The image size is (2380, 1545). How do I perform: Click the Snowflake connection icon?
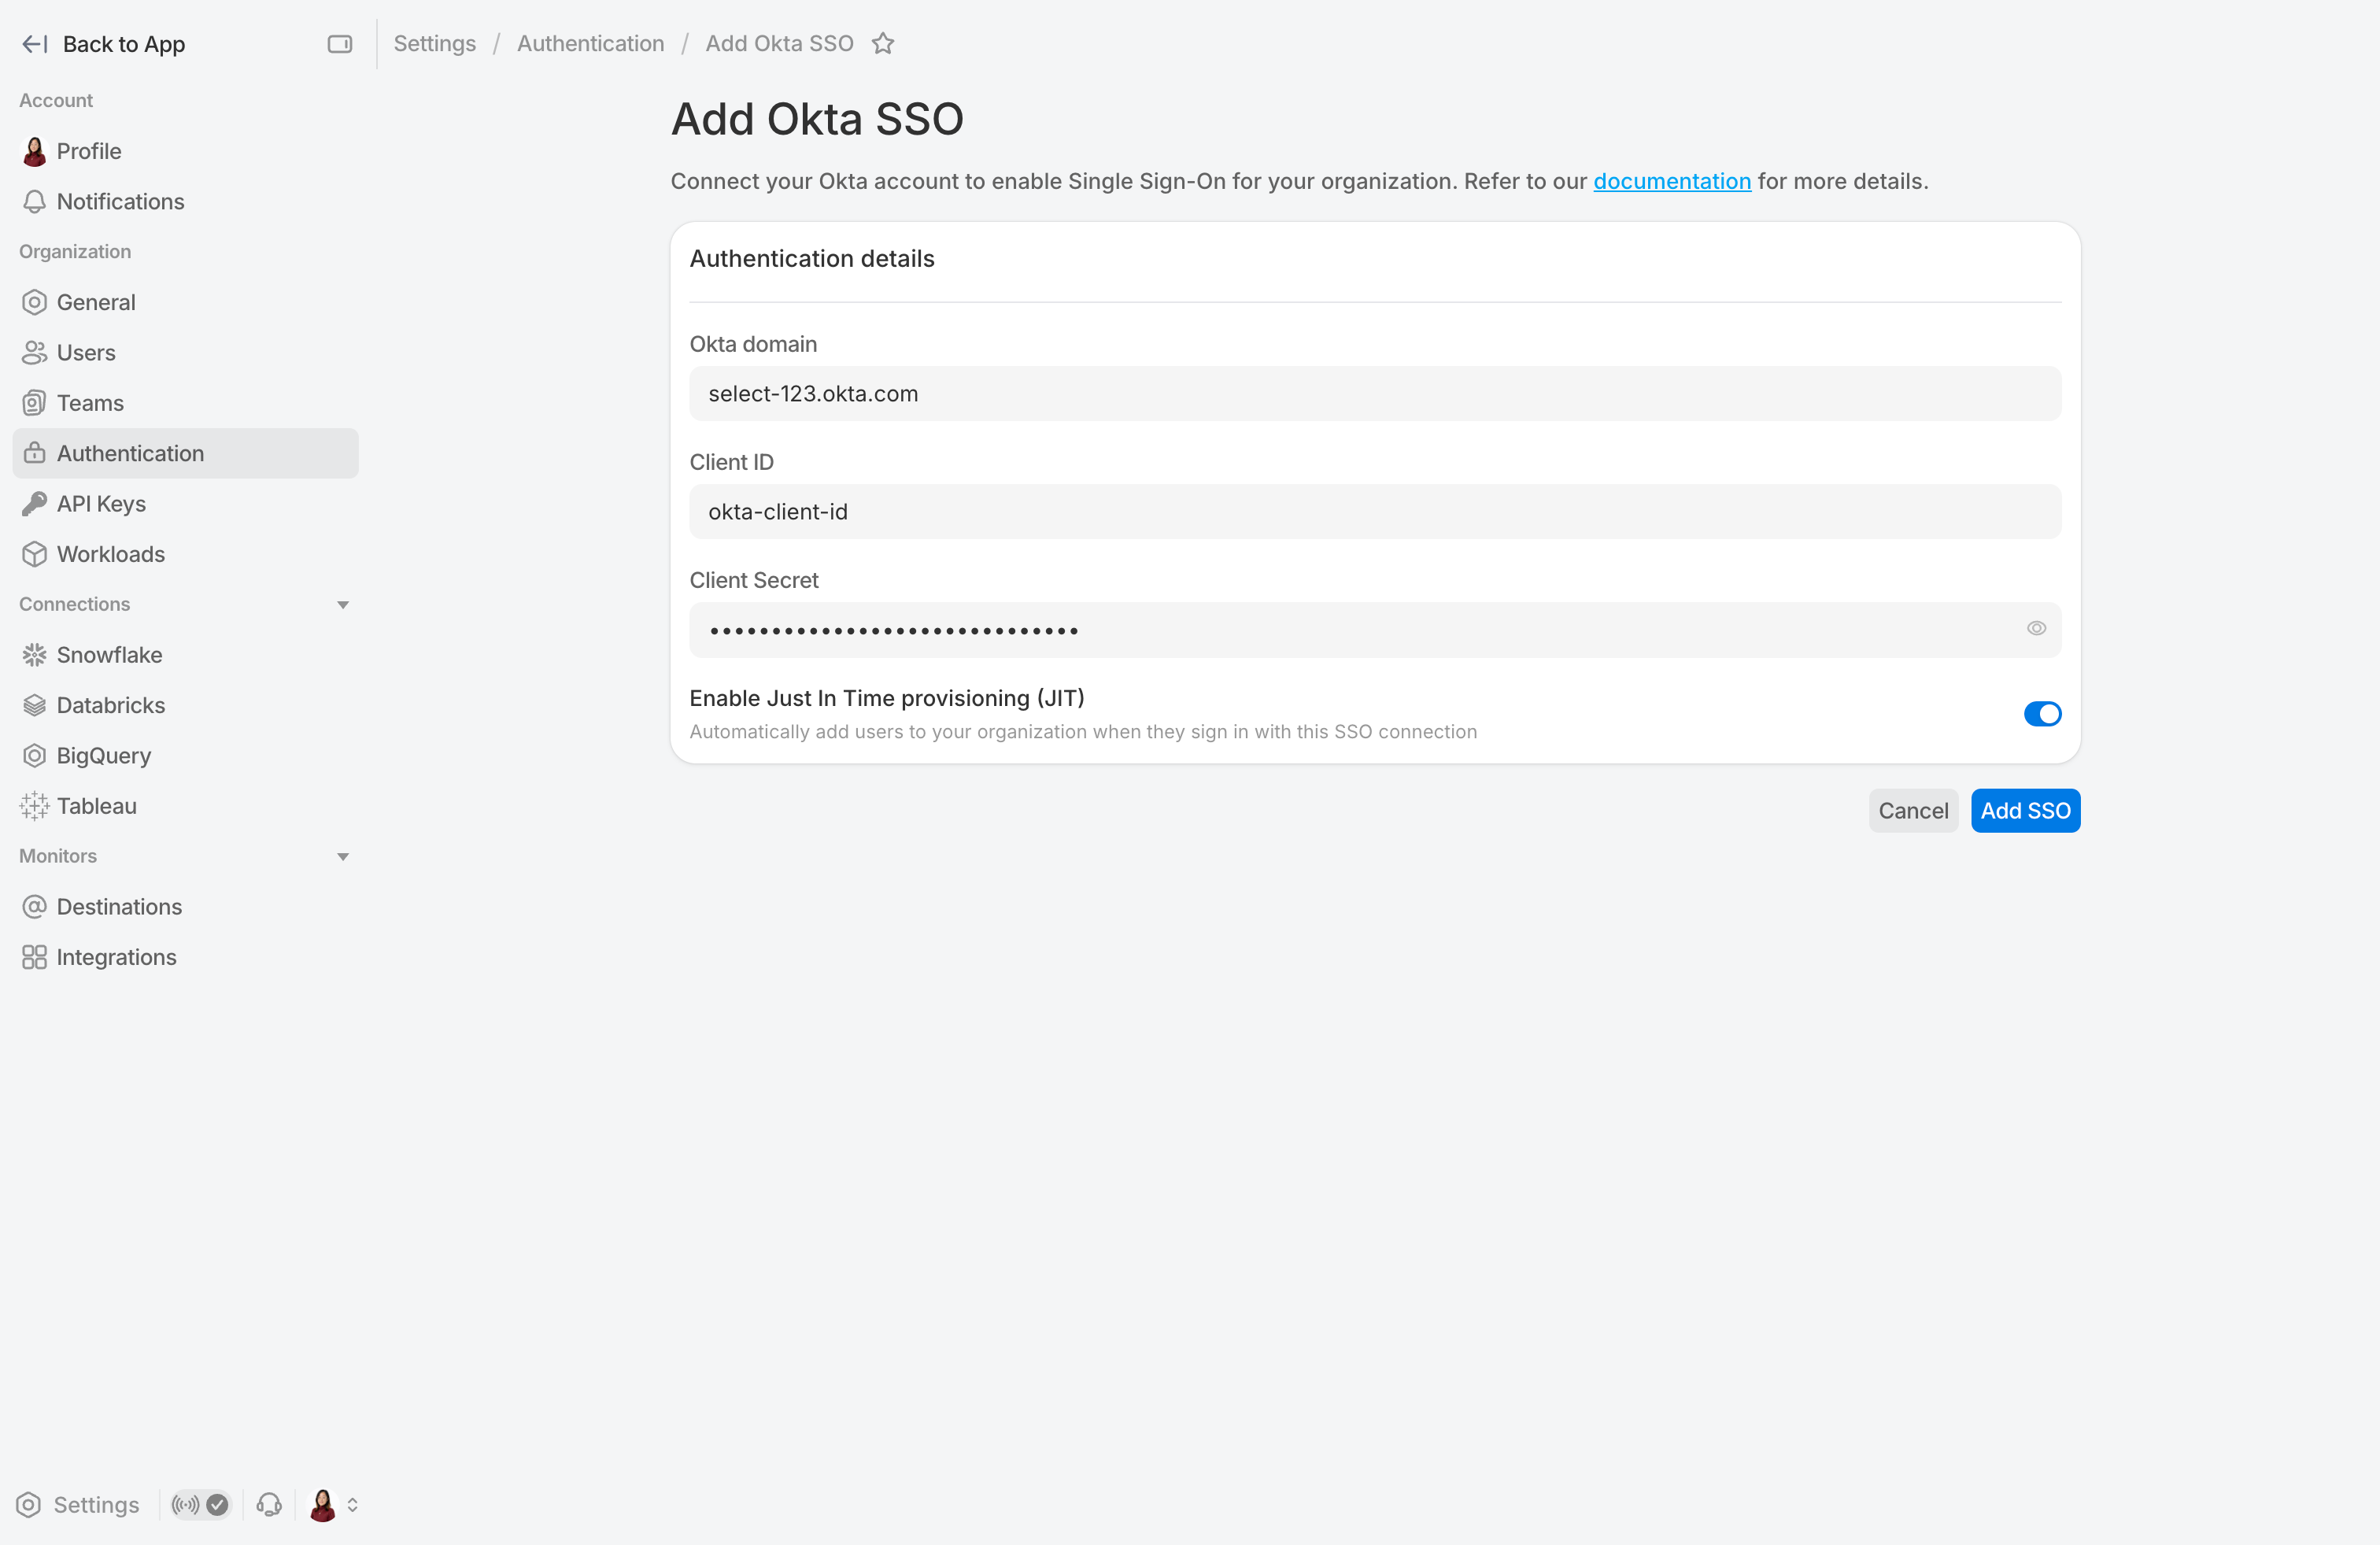(34, 655)
